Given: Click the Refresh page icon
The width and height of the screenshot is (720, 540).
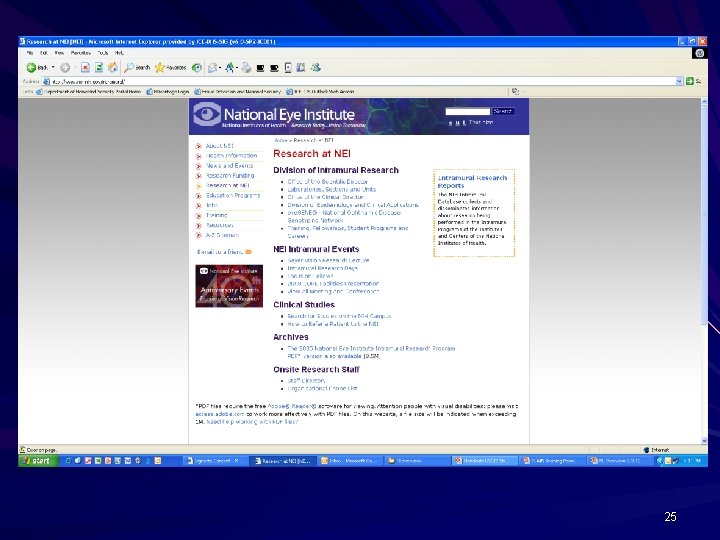Looking at the screenshot, I should (99, 68).
